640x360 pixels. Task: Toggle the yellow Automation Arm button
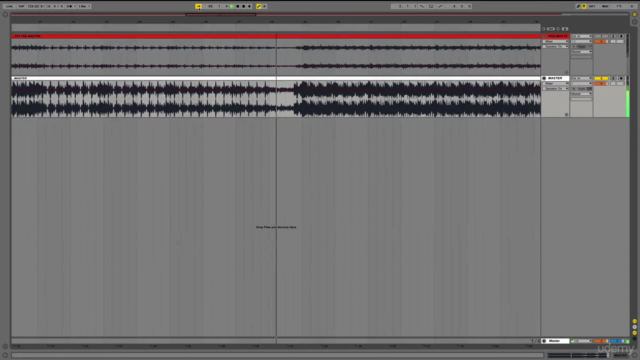[258, 7]
